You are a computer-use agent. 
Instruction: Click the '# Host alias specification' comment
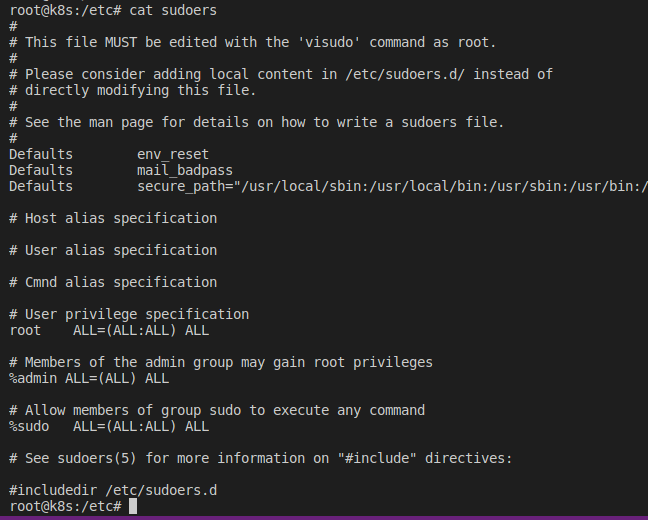click(x=113, y=218)
